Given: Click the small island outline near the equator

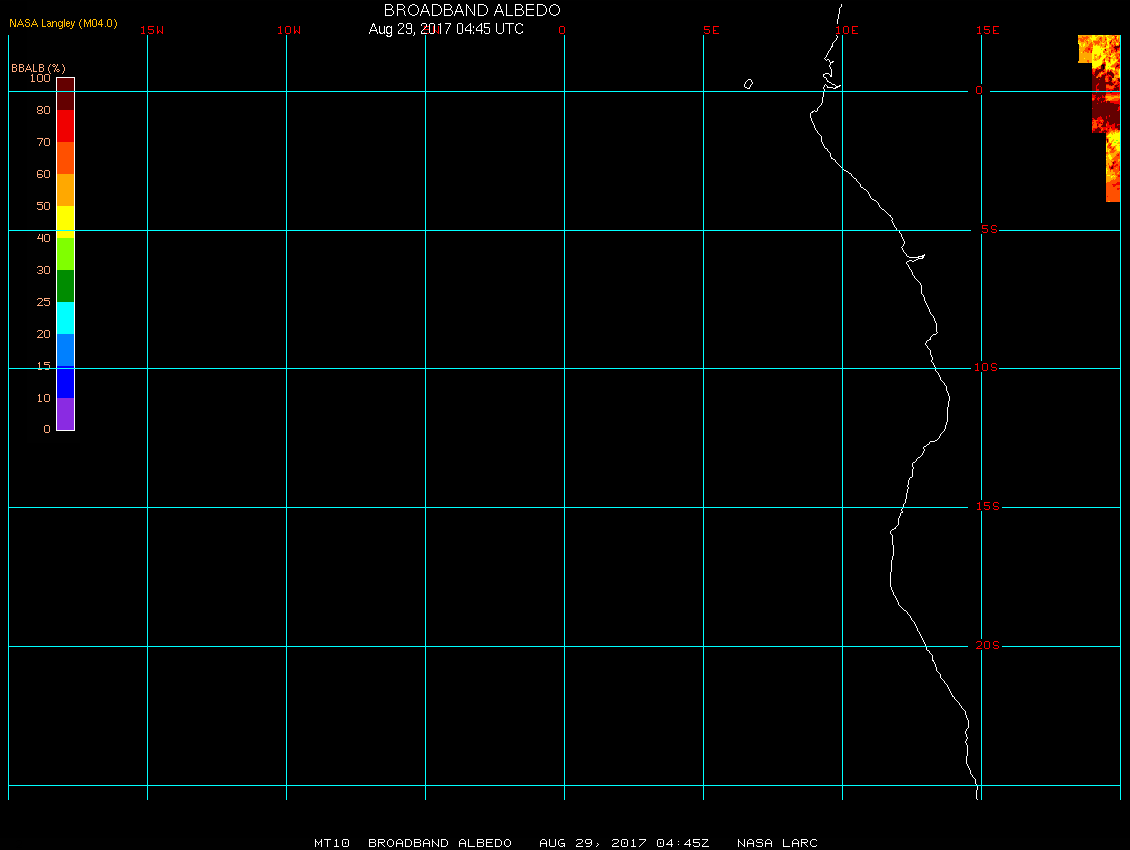Looking at the screenshot, I should click(748, 84).
